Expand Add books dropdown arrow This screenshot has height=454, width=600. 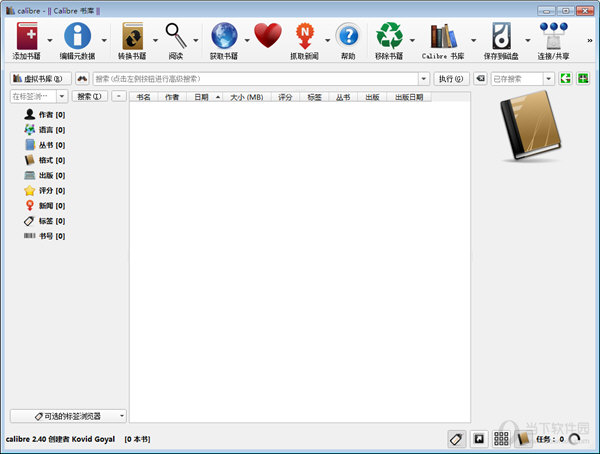tap(50, 40)
